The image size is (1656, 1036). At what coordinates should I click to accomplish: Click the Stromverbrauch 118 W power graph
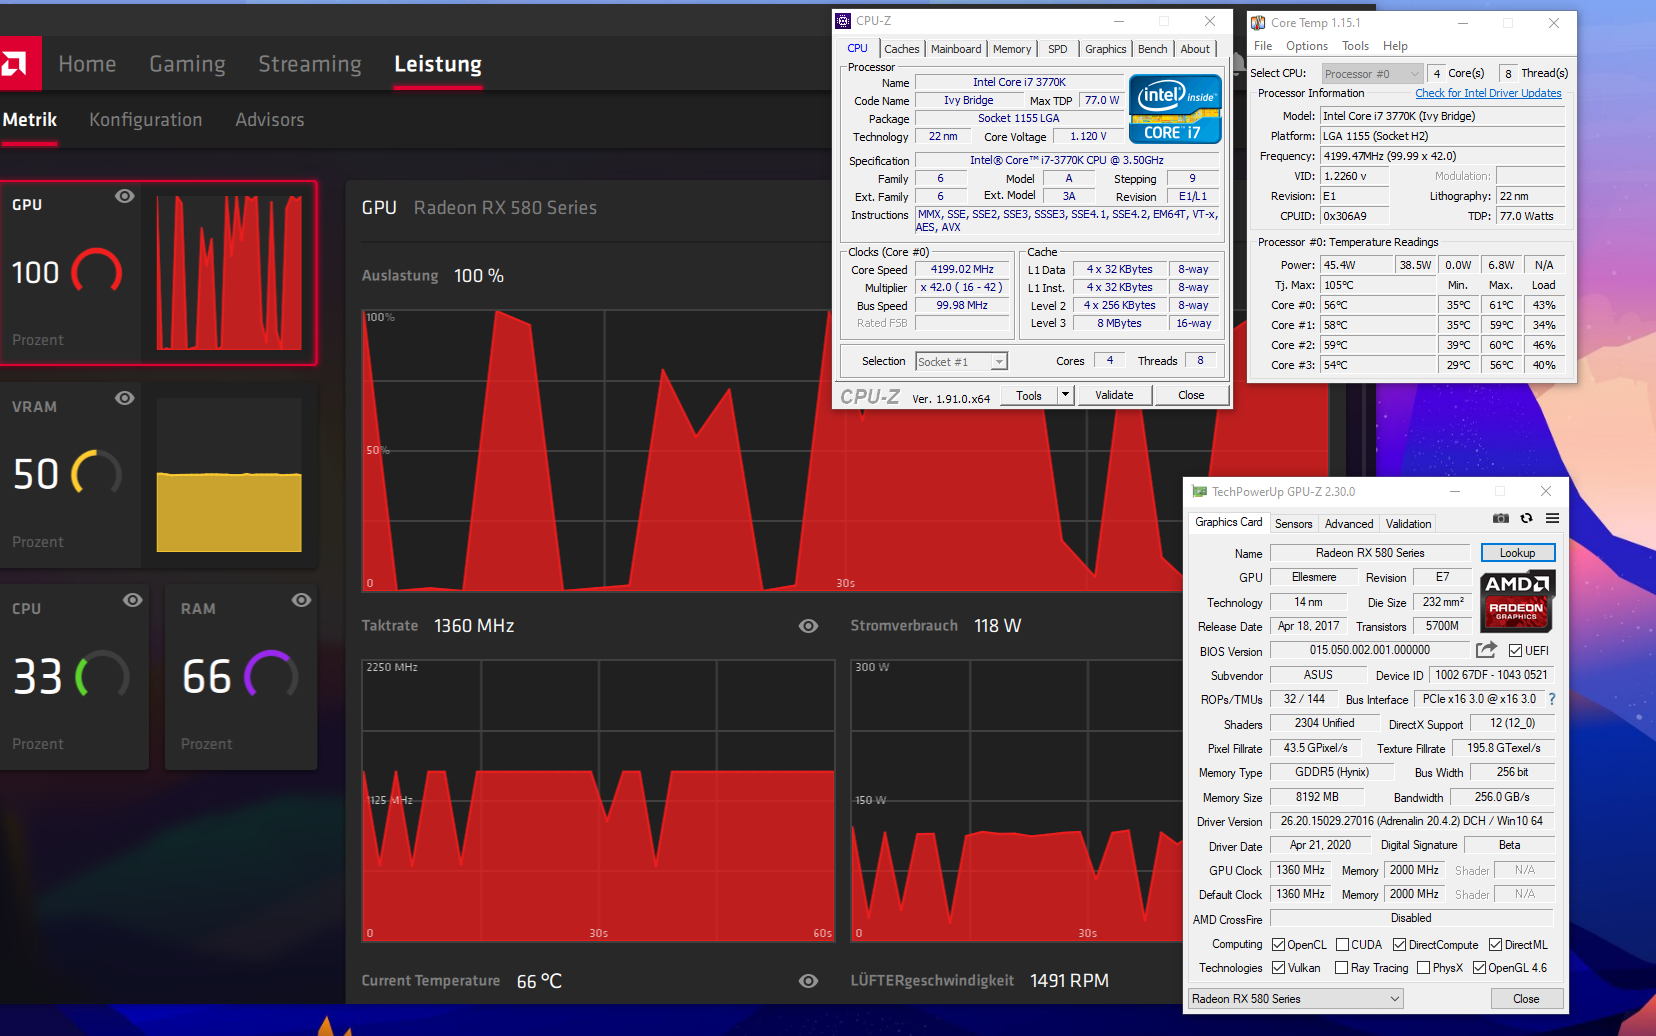1017,800
